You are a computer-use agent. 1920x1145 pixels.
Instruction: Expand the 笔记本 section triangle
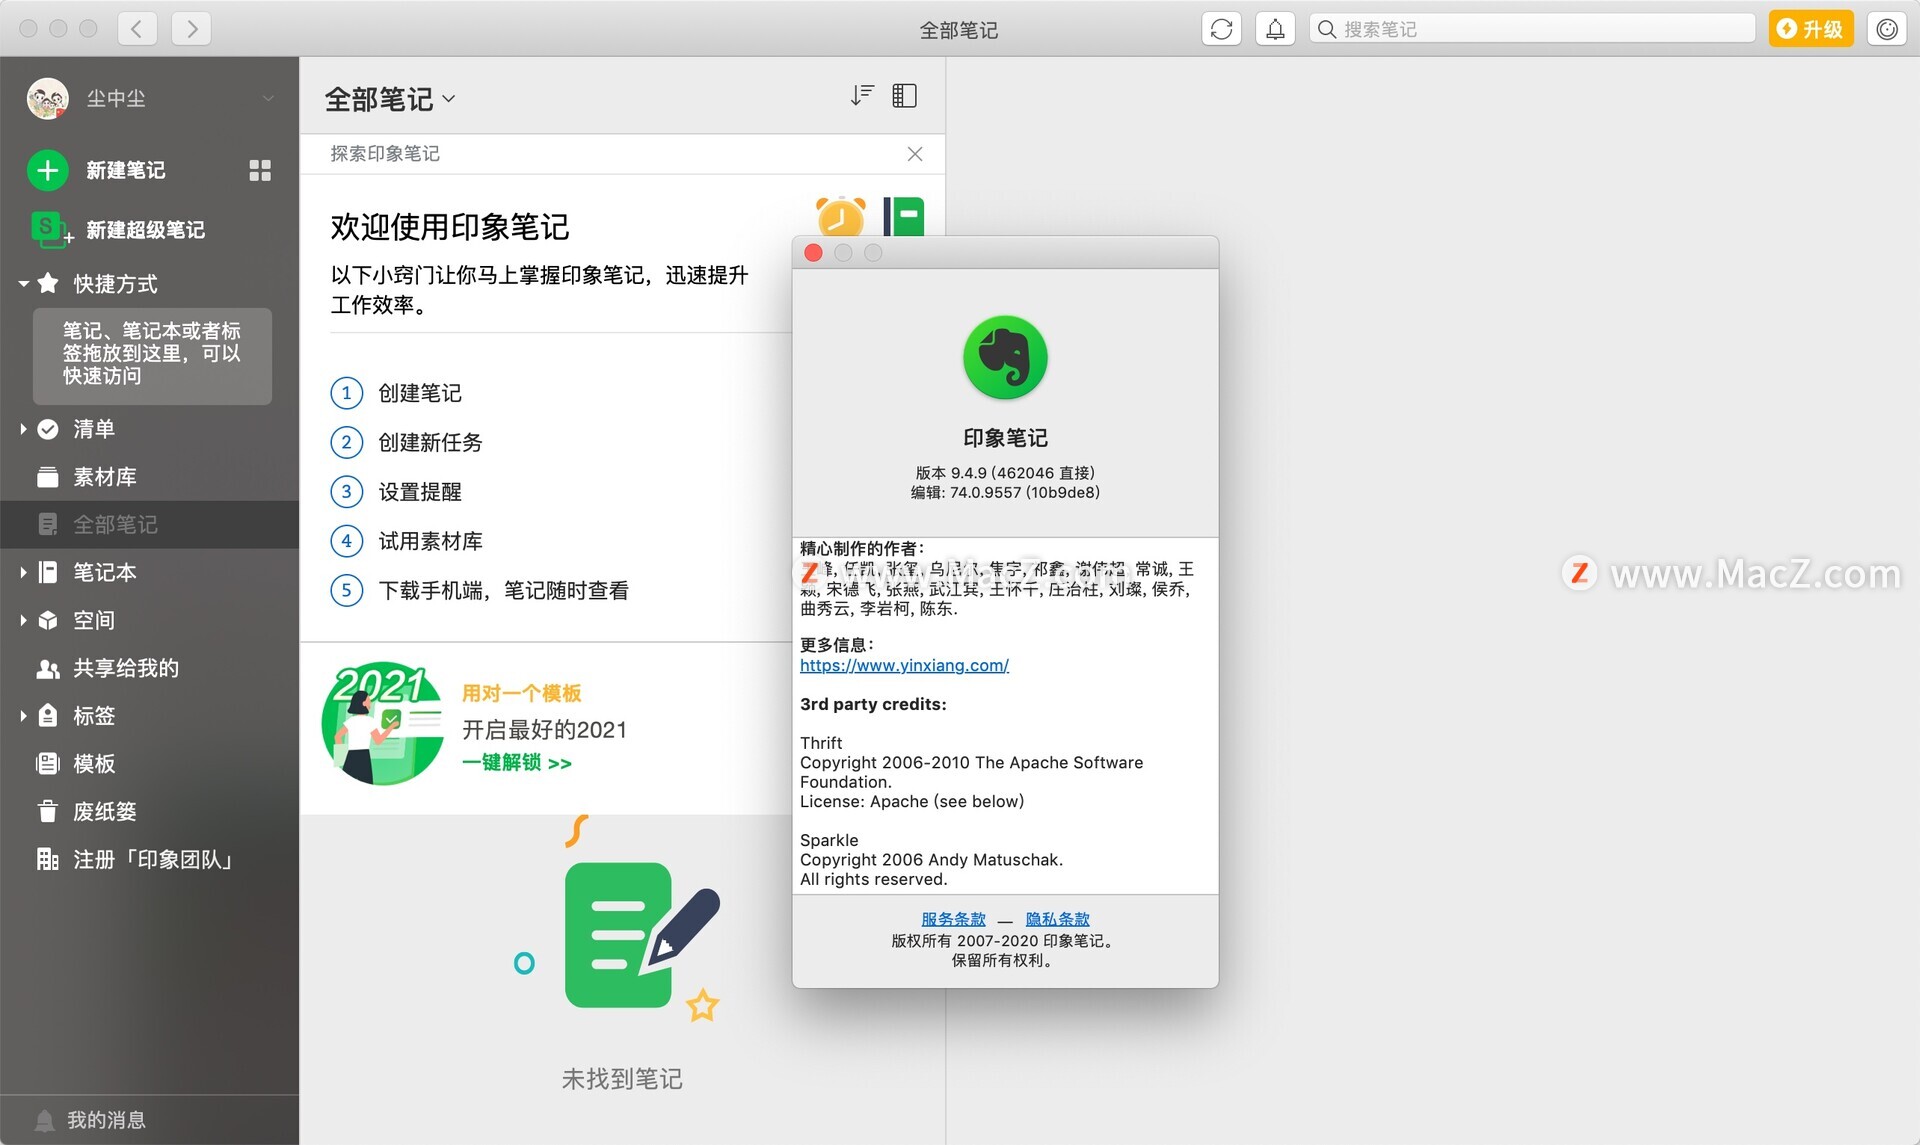point(23,572)
